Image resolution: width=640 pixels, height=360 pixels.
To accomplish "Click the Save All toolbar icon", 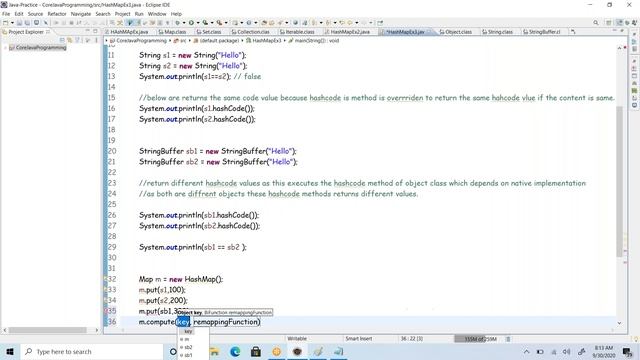I will tap(27, 23).
